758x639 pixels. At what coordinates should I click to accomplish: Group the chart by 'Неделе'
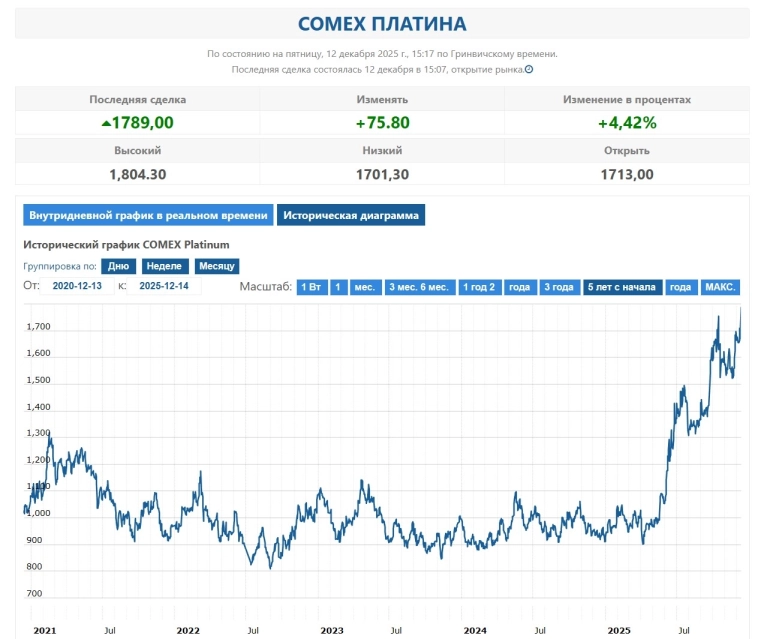(164, 266)
